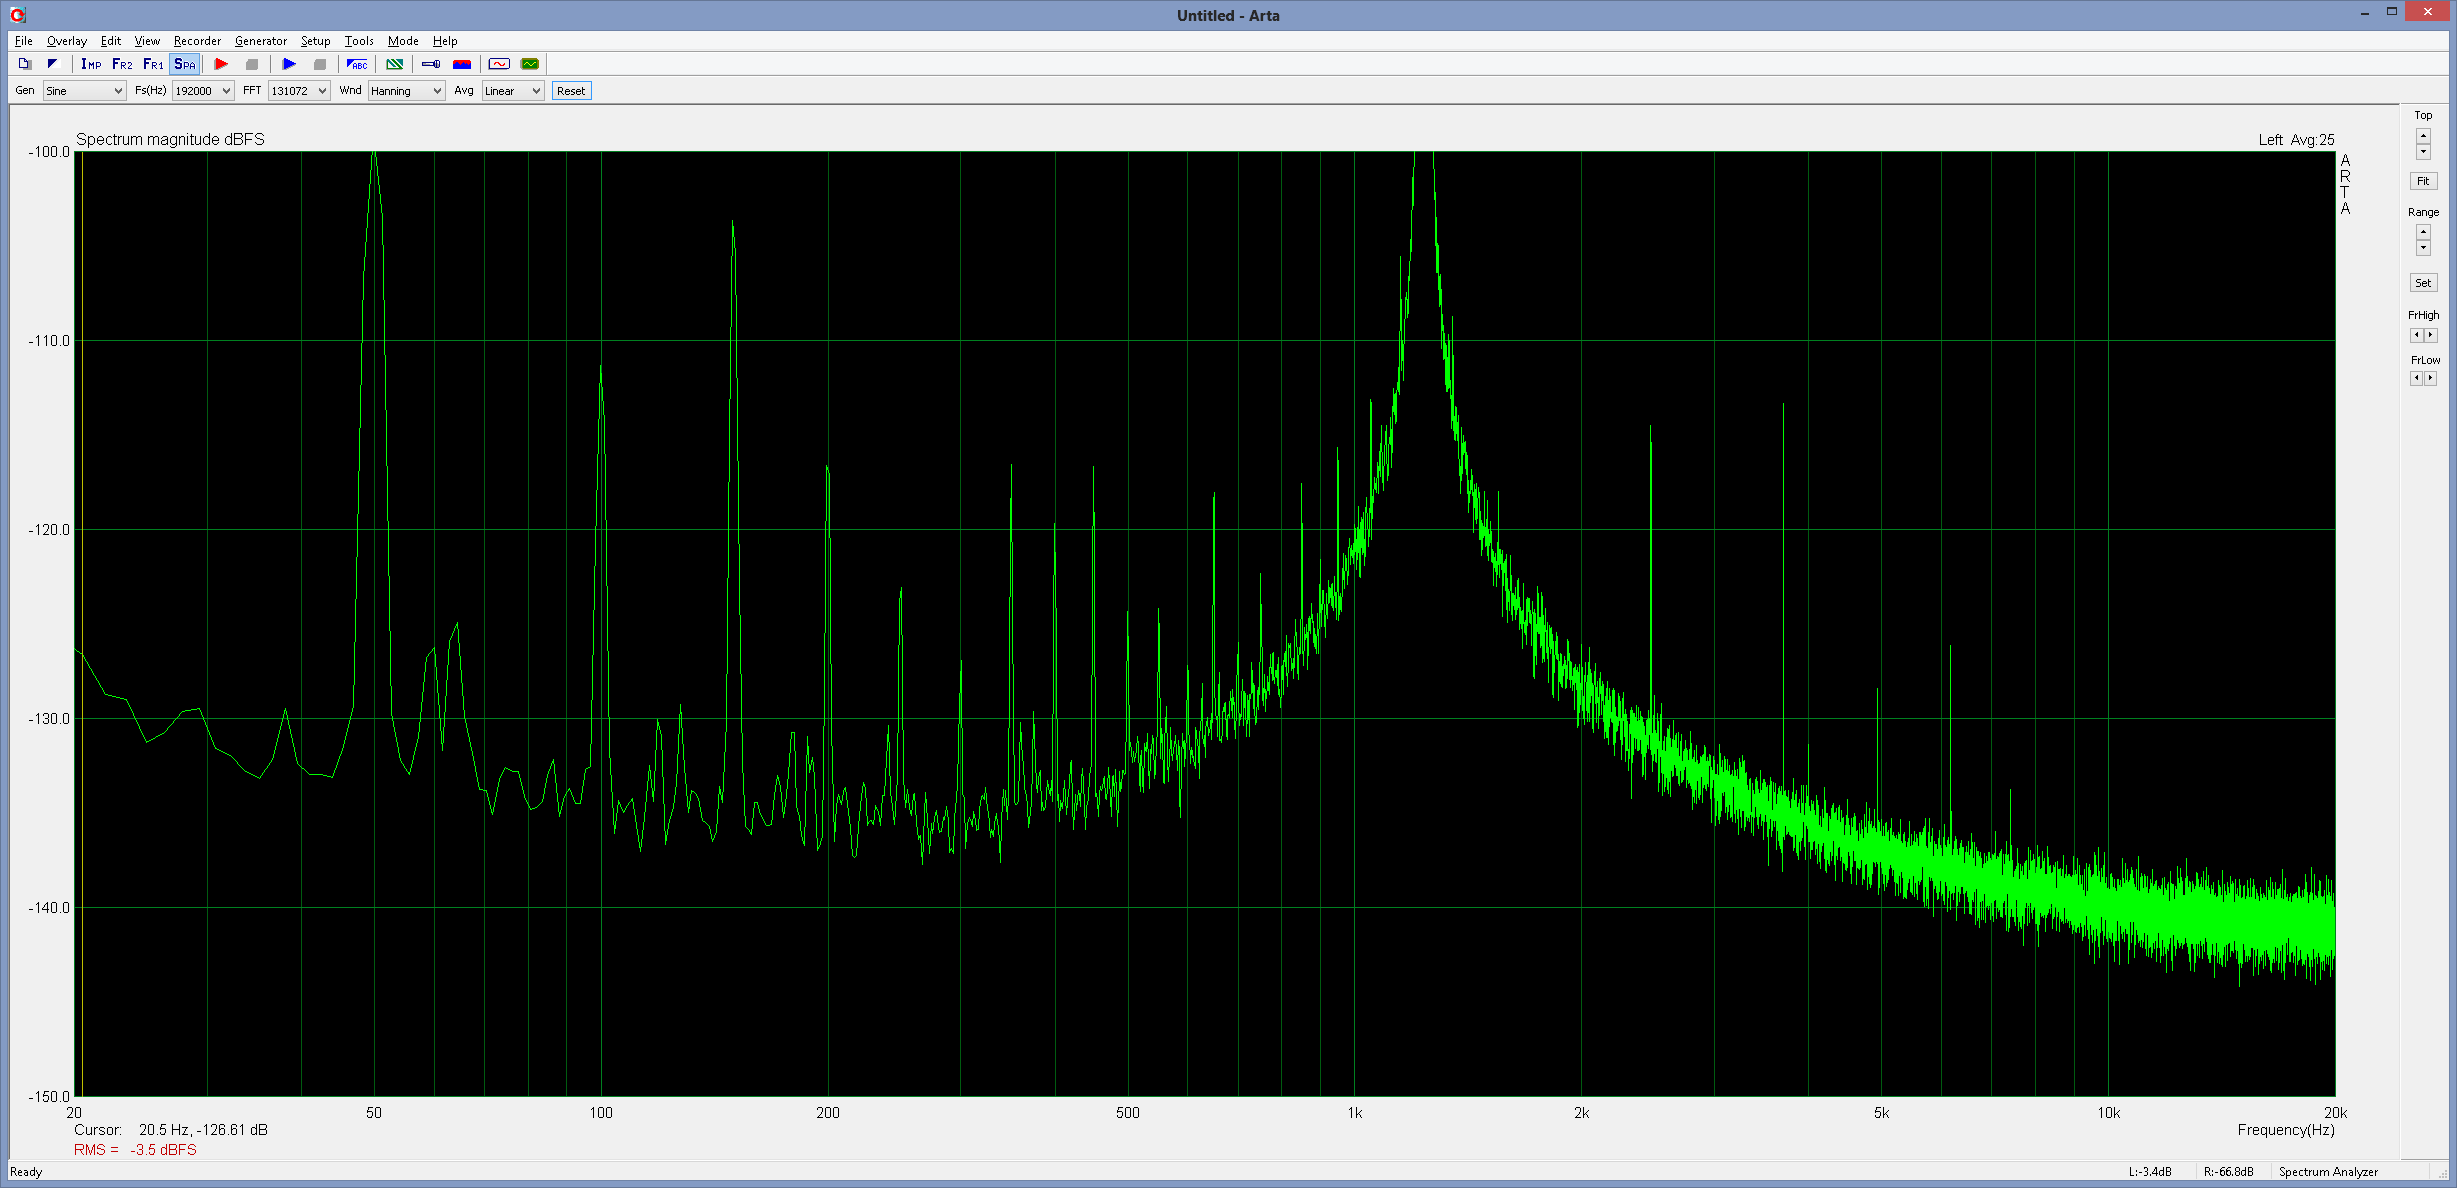This screenshot has width=2457, height=1188.
Task: Expand the Fs(Hz) sample rate dropdown
Action: pos(203,91)
